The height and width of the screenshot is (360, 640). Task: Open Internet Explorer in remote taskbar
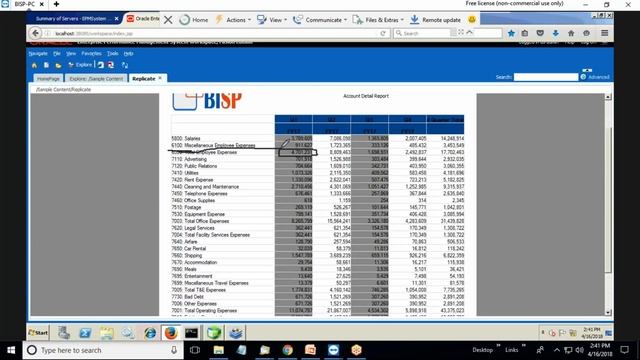click(x=149, y=333)
